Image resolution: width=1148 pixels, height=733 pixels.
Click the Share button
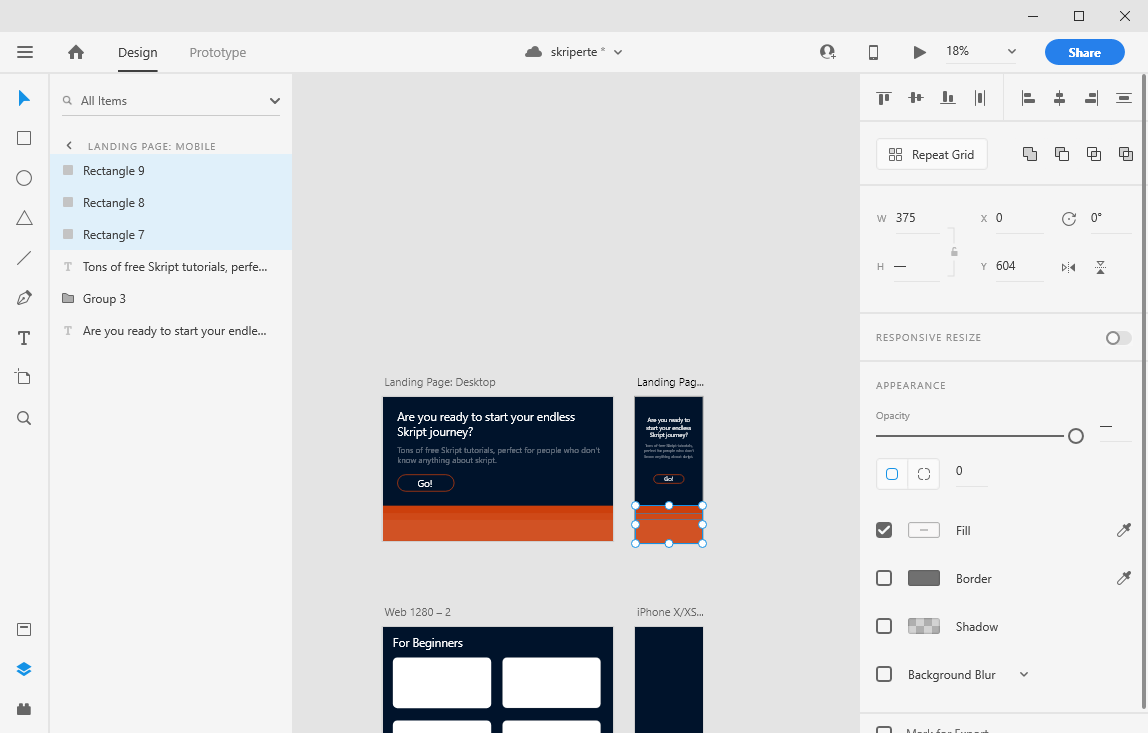(x=1084, y=52)
